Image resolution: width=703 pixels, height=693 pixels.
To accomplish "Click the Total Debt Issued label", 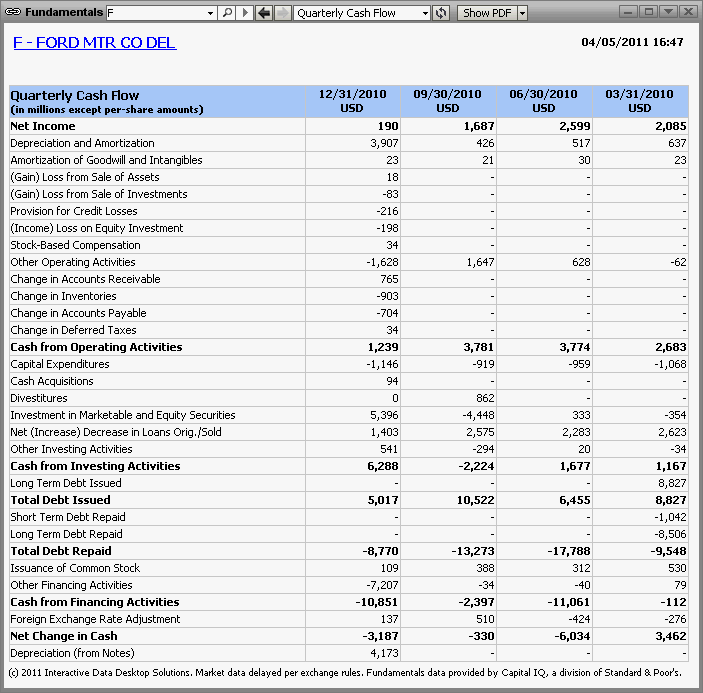I will (60, 500).
